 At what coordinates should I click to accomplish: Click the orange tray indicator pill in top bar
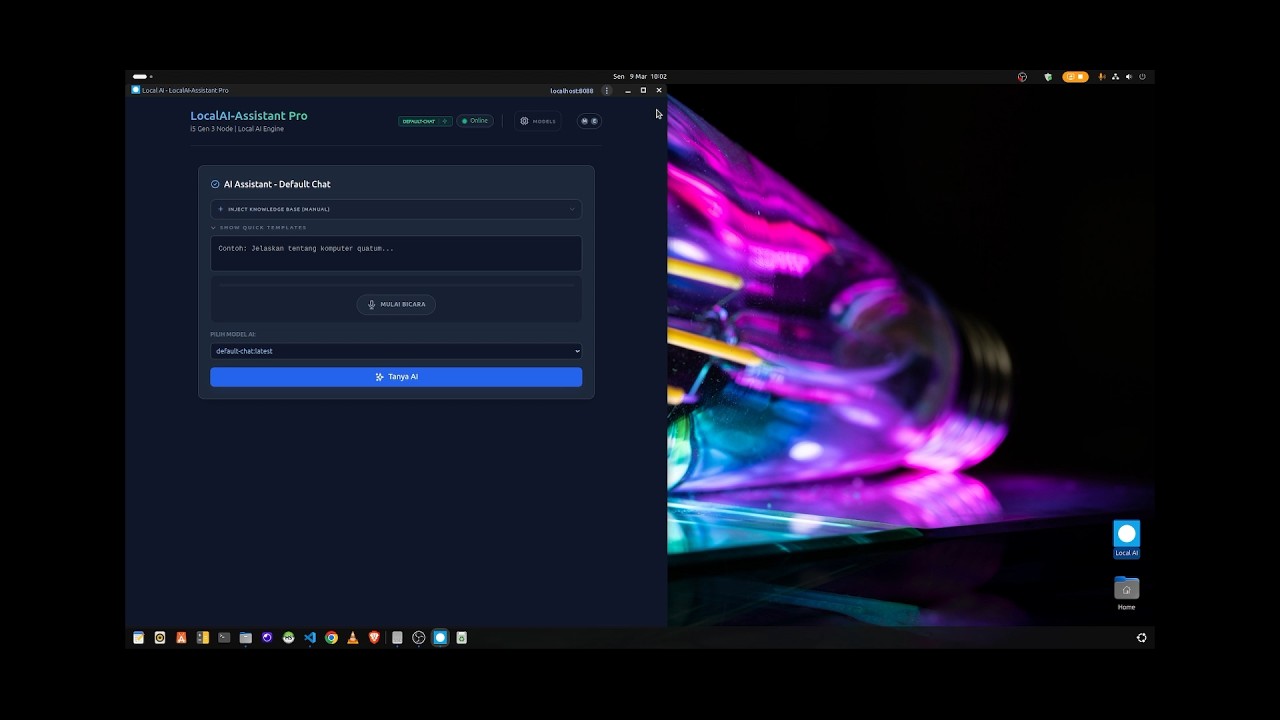(1075, 76)
